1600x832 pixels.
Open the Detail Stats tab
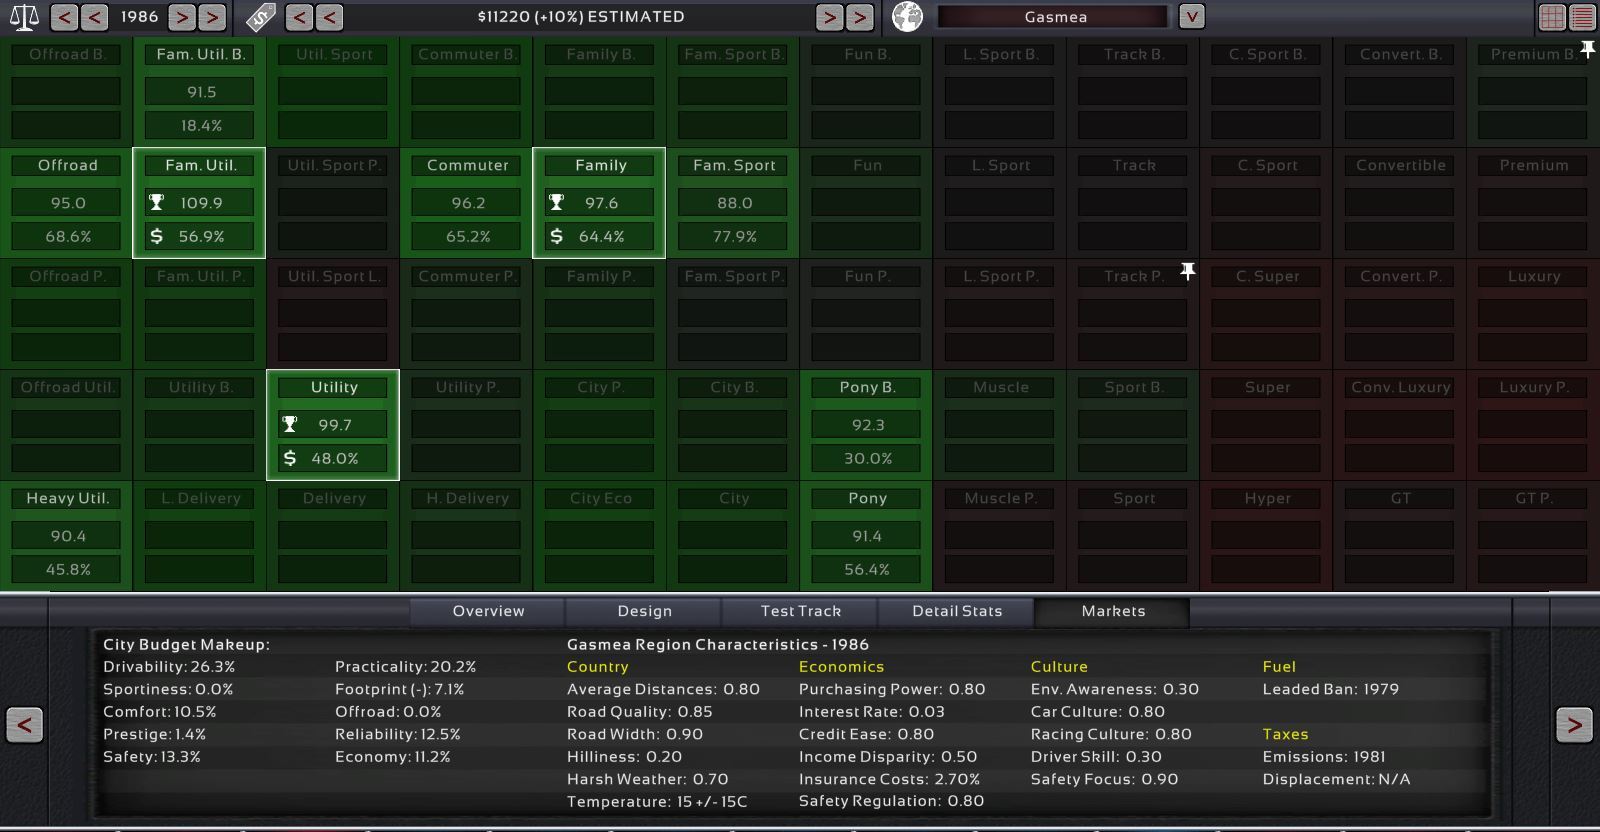point(957,611)
